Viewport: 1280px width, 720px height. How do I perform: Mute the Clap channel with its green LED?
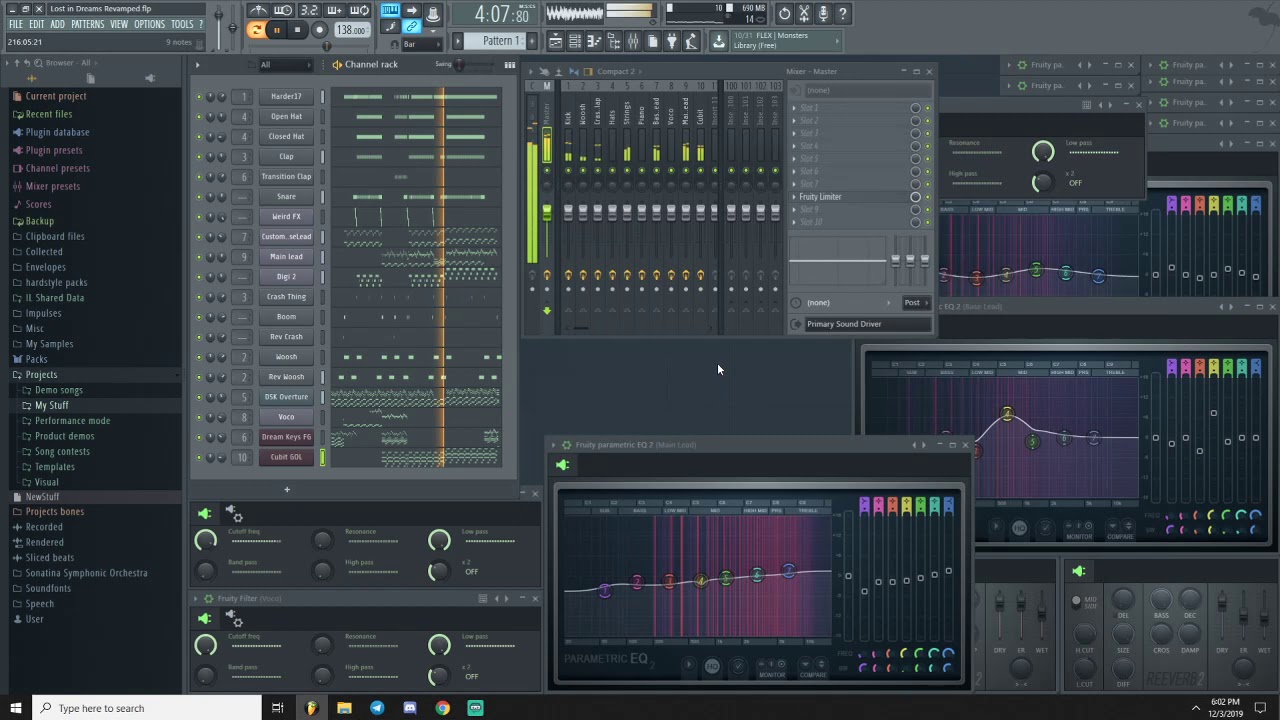click(x=199, y=157)
